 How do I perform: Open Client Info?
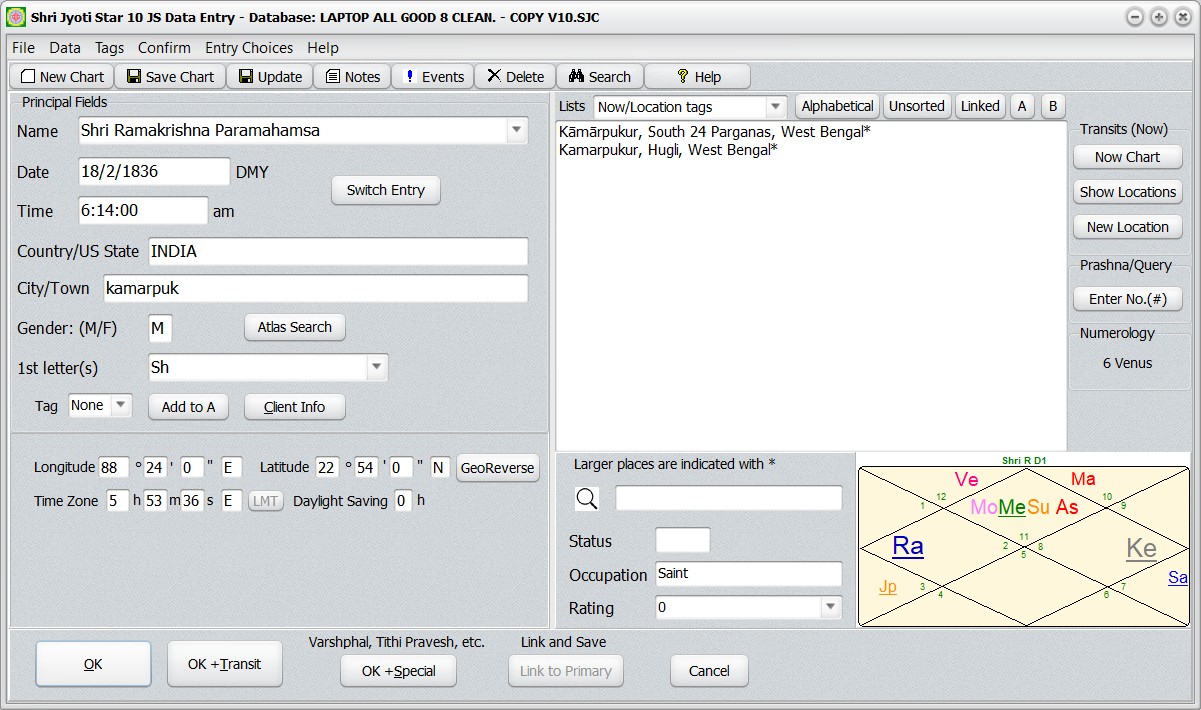[x=295, y=407]
